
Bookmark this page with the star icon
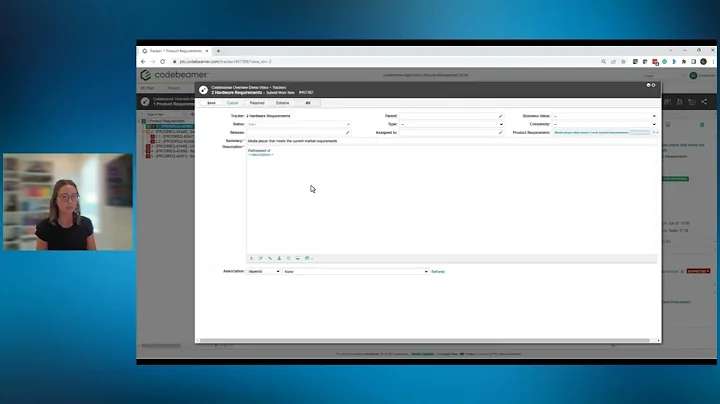623,62
